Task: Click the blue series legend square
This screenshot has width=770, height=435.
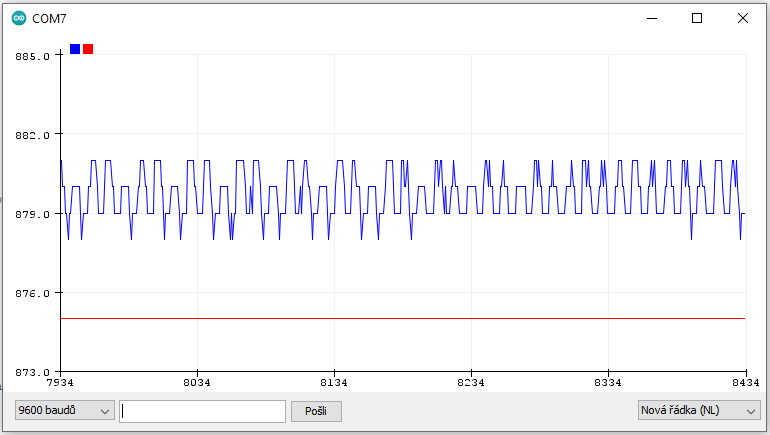Action: [75, 49]
